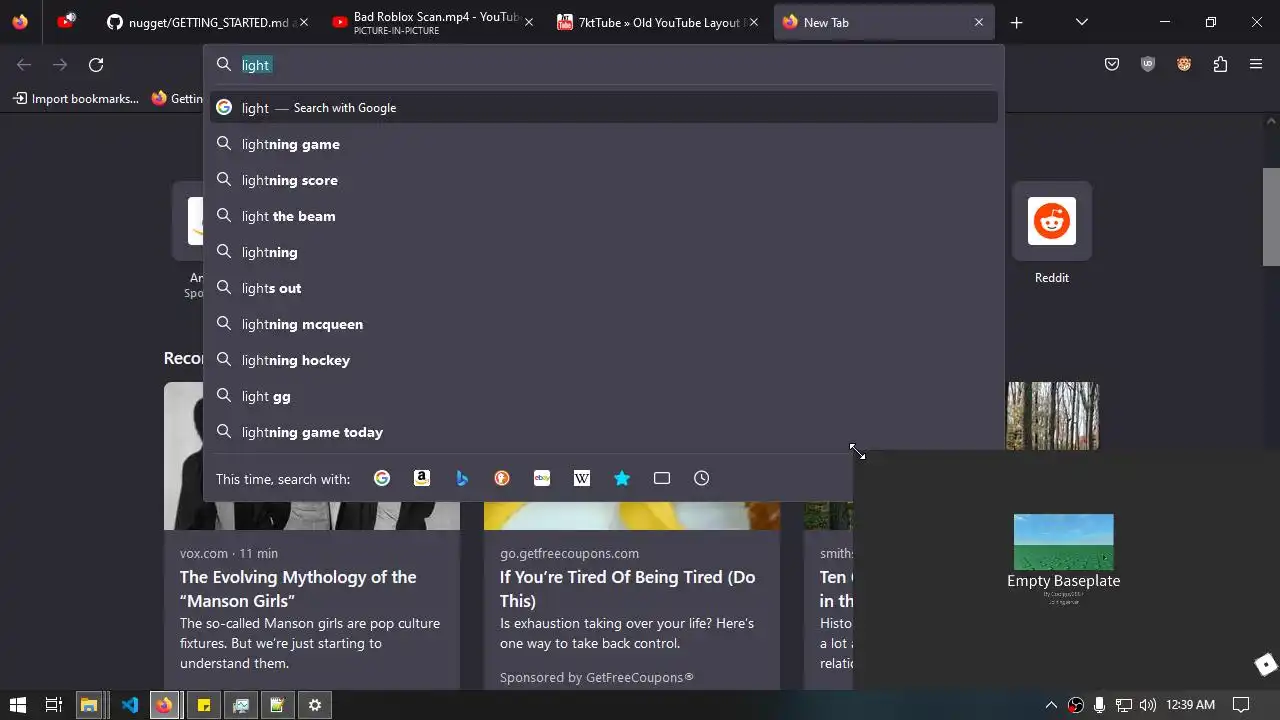
Task: Open the Import bookmarks toolbar item
Action: (75, 98)
